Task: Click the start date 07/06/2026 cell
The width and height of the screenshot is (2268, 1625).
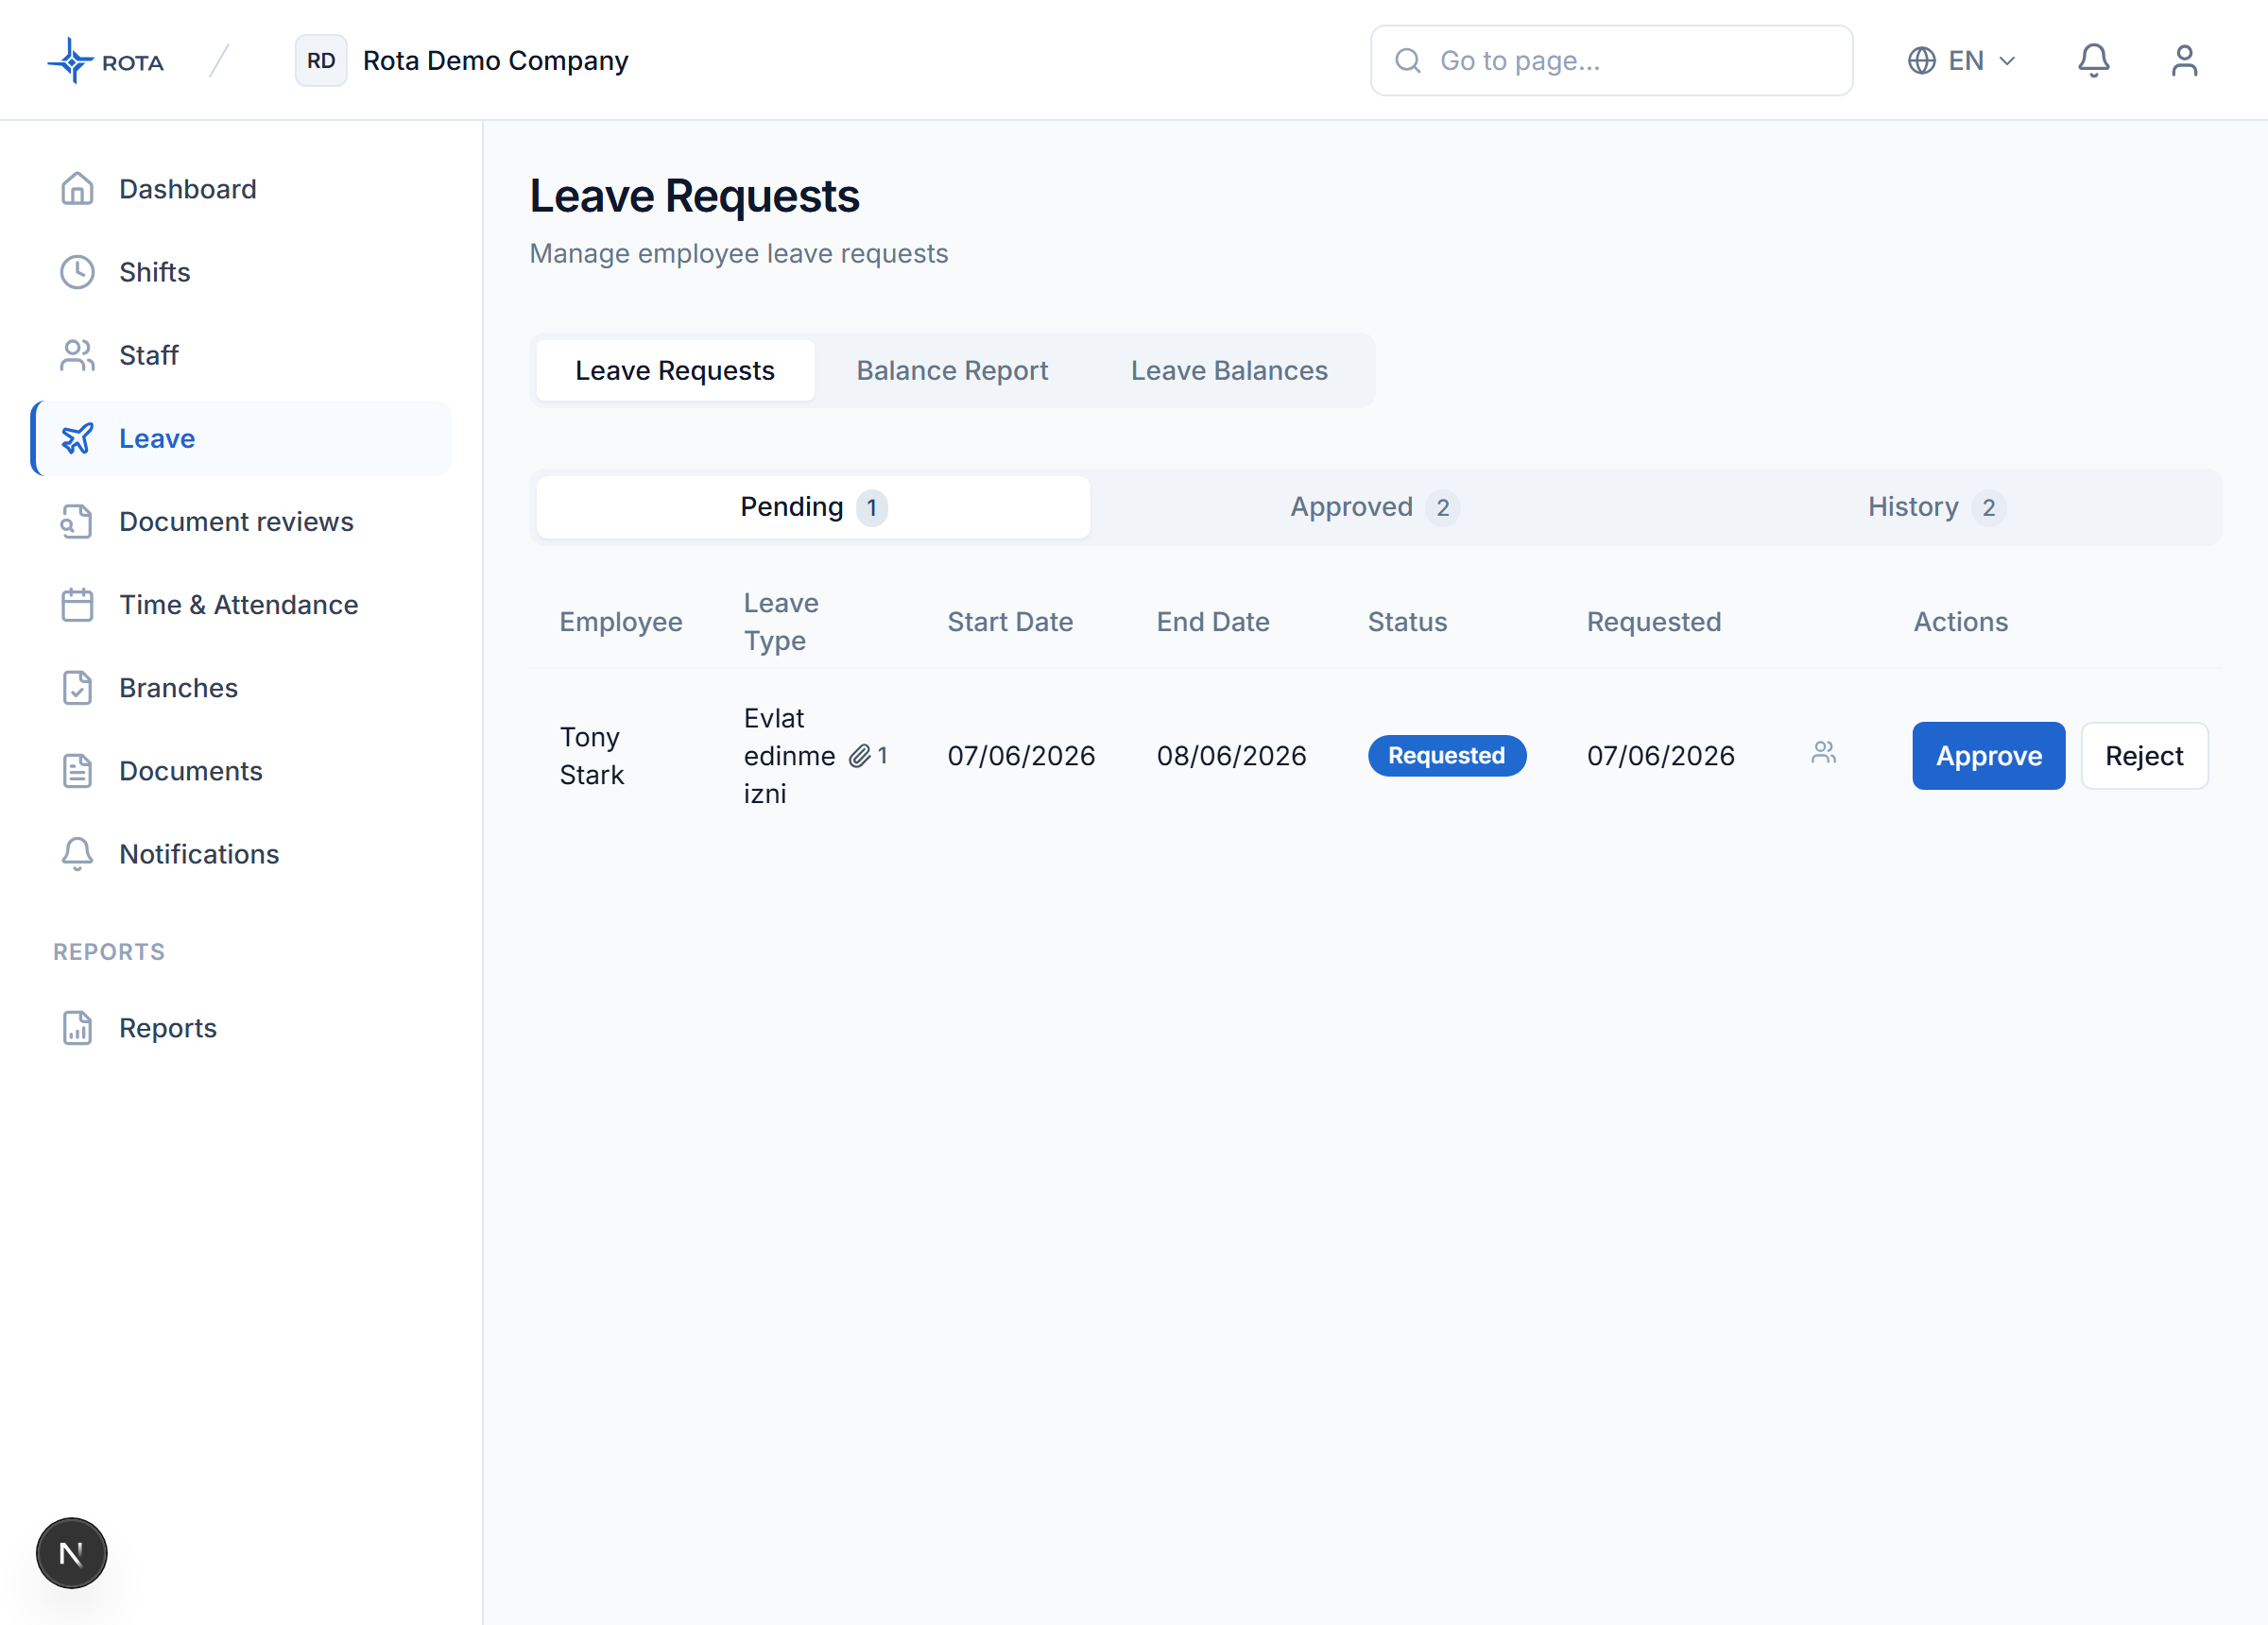Action: pos(1021,756)
